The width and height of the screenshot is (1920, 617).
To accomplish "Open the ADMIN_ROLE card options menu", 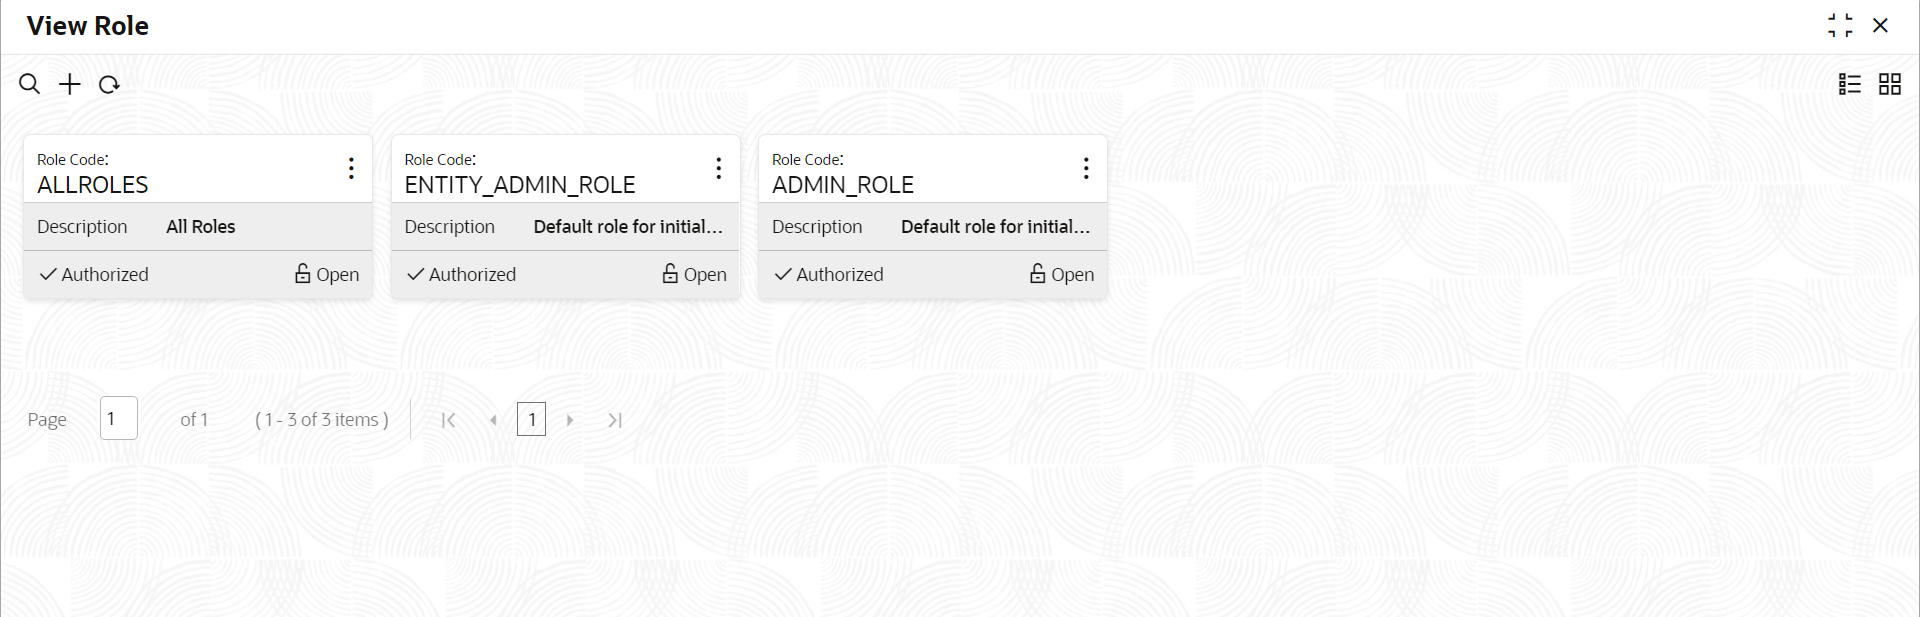I will tap(1086, 168).
